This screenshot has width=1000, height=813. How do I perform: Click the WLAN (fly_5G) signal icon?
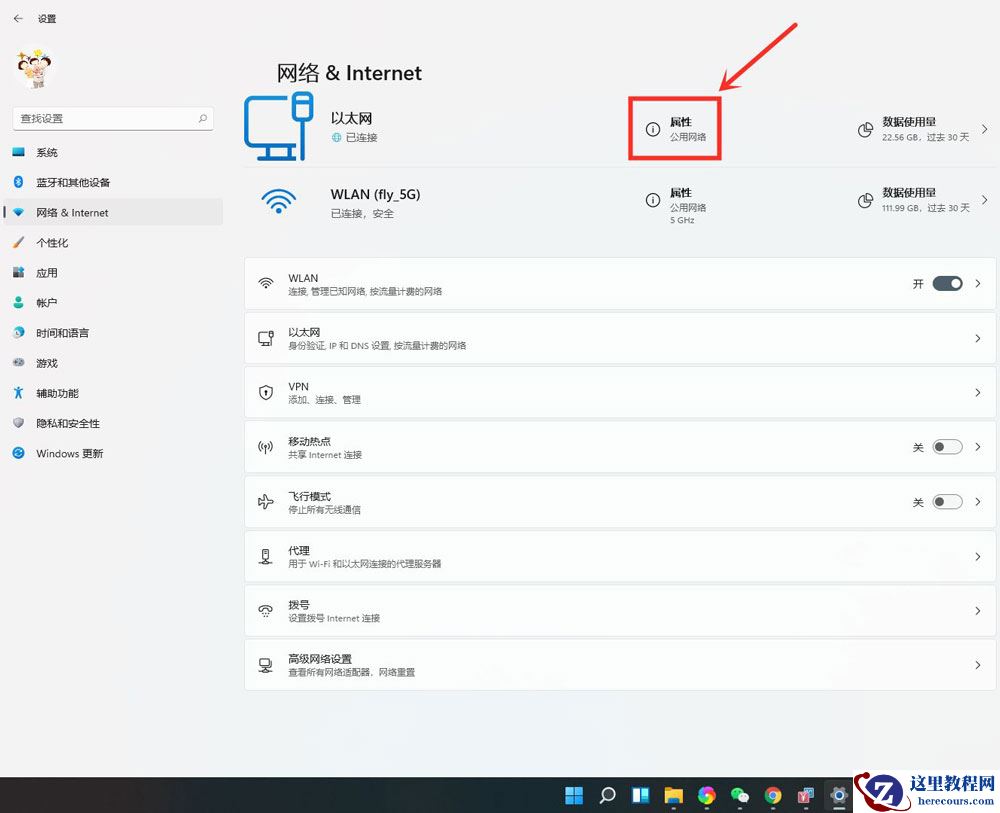[280, 202]
